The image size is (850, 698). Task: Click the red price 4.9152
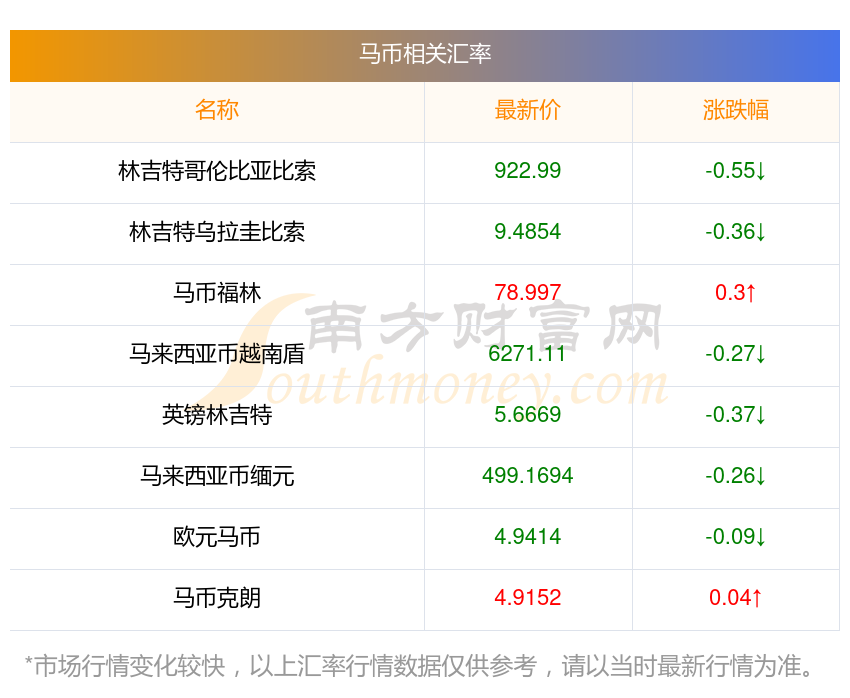pyautogui.click(x=527, y=598)
